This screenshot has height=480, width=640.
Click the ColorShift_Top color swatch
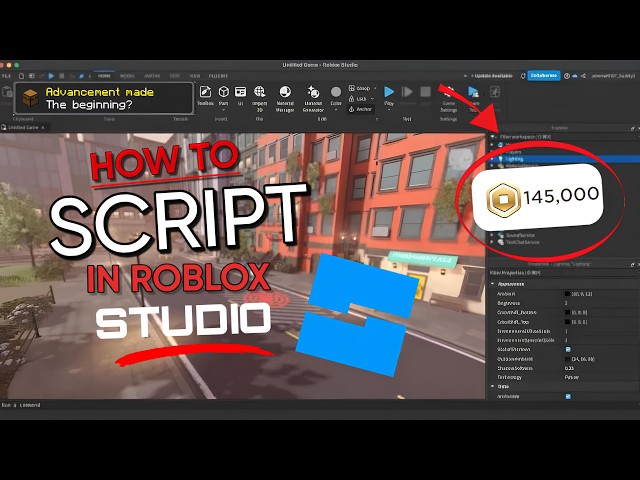click(567, 322)
